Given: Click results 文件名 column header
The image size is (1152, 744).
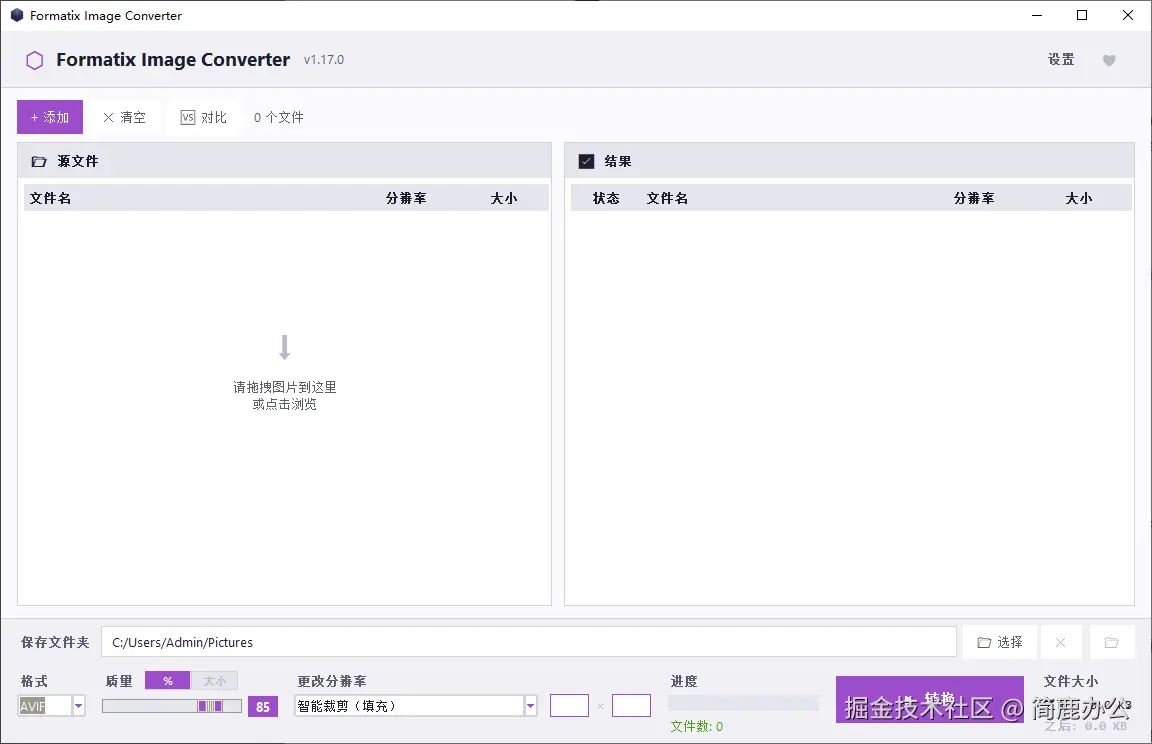Looking at the screenshot, I should pyautogui.click(x=667, y=198).
